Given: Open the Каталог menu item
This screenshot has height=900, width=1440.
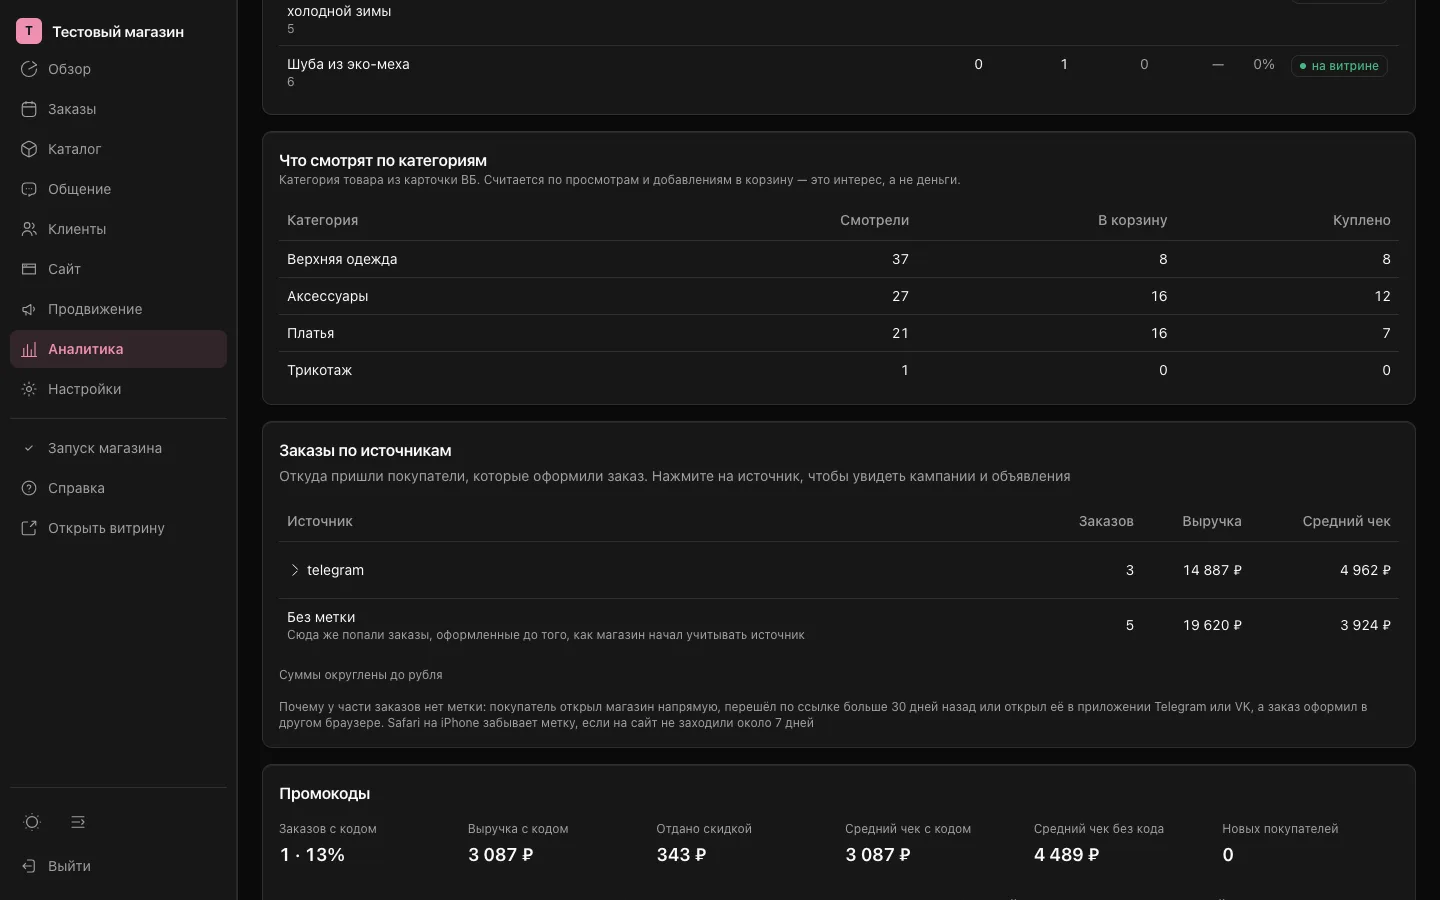Looking at the screenshot, I should click(x=118, y=149).
